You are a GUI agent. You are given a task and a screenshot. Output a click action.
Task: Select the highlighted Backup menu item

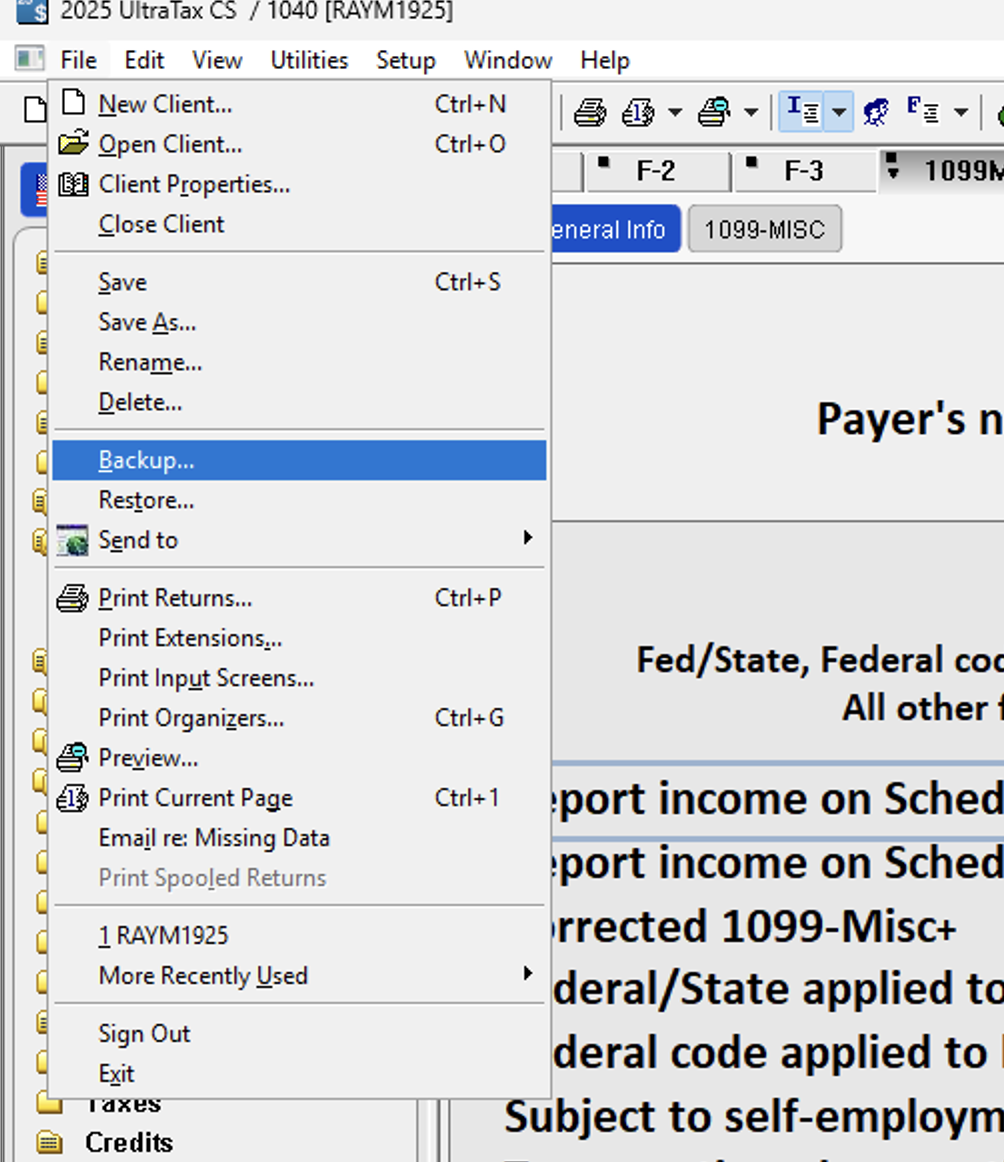click(299, 460)
